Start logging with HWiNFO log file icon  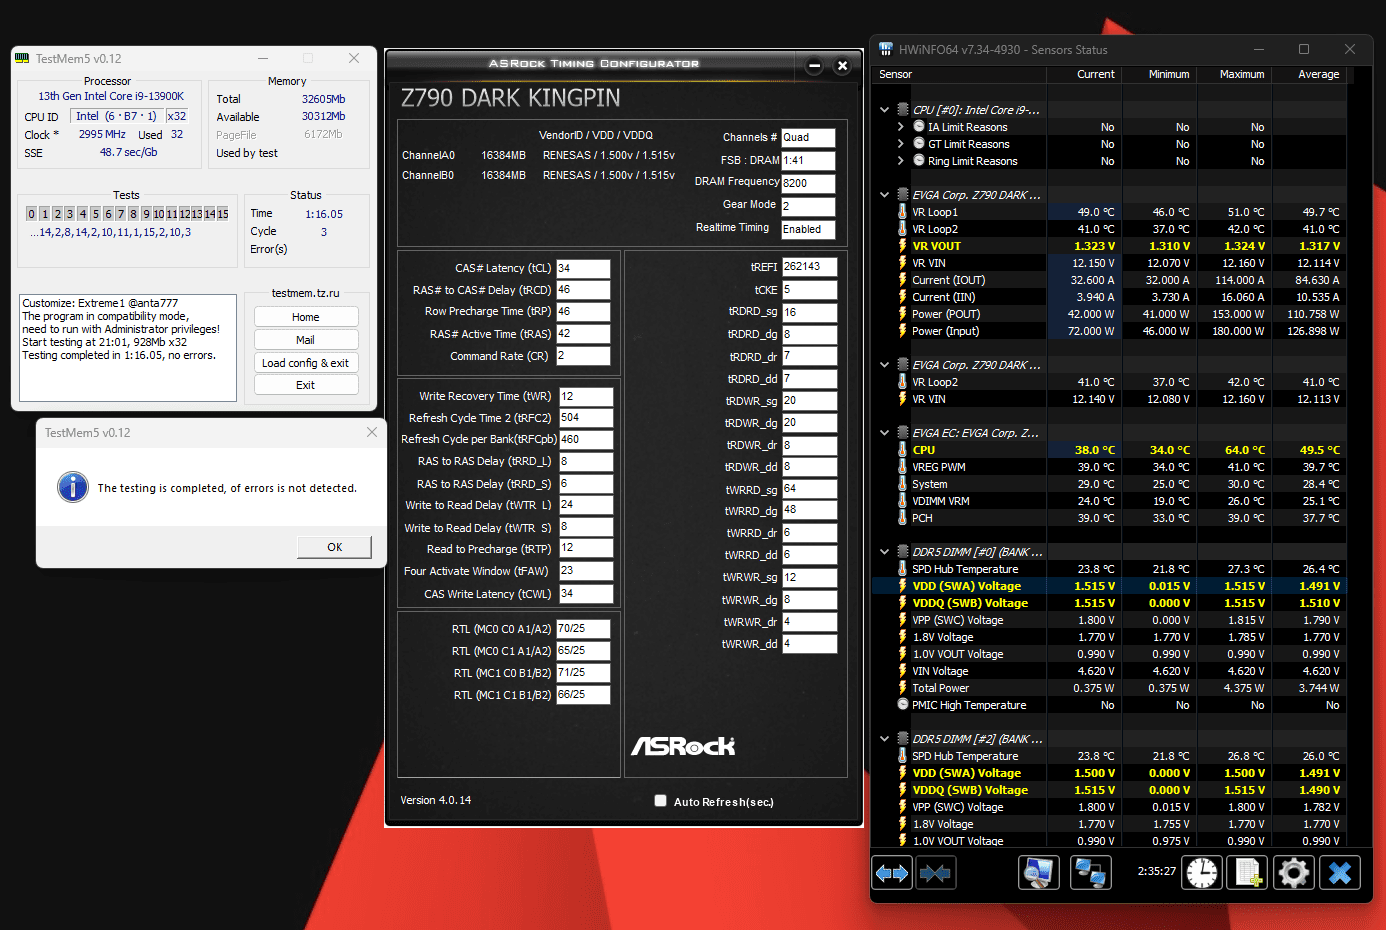[1248, 873]
